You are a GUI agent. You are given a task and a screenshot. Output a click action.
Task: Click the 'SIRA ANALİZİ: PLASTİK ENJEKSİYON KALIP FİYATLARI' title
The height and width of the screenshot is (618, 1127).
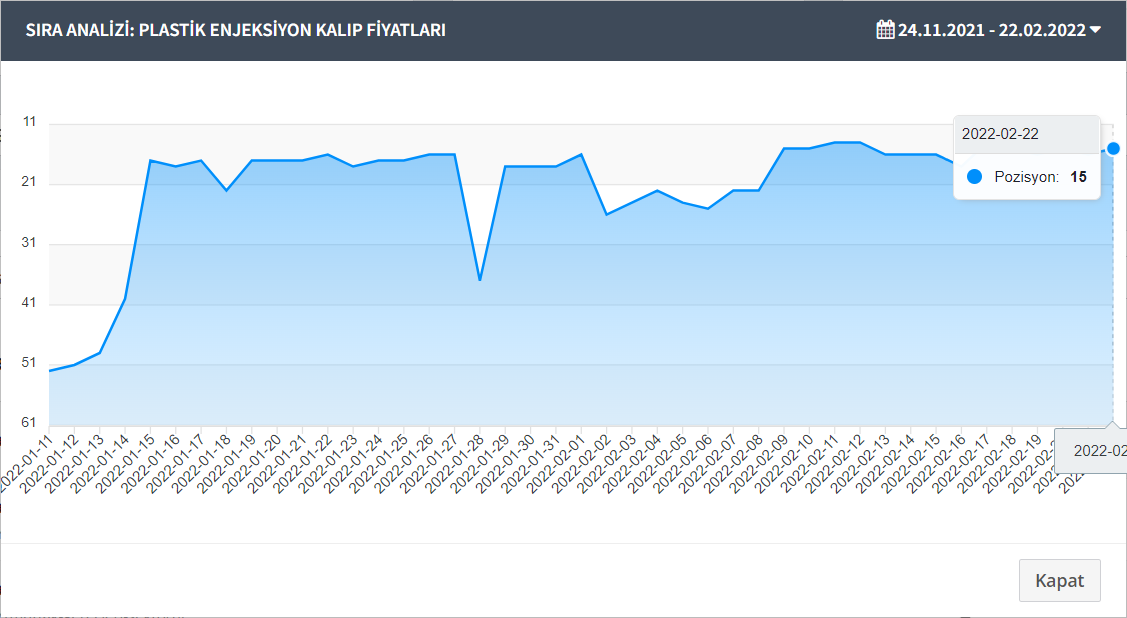click(236, 30)
